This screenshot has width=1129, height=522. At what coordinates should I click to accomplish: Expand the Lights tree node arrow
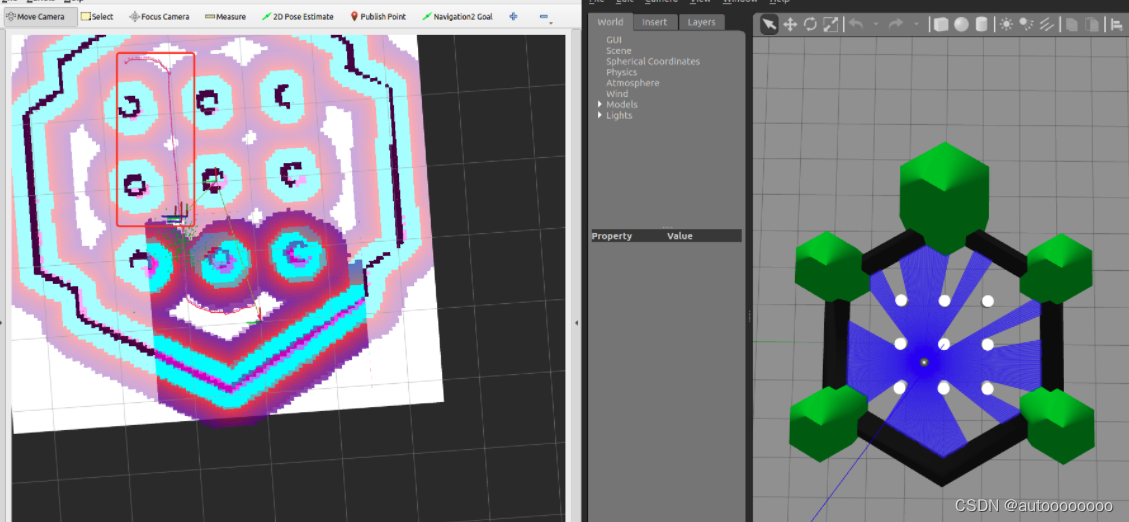pos(600,115)
